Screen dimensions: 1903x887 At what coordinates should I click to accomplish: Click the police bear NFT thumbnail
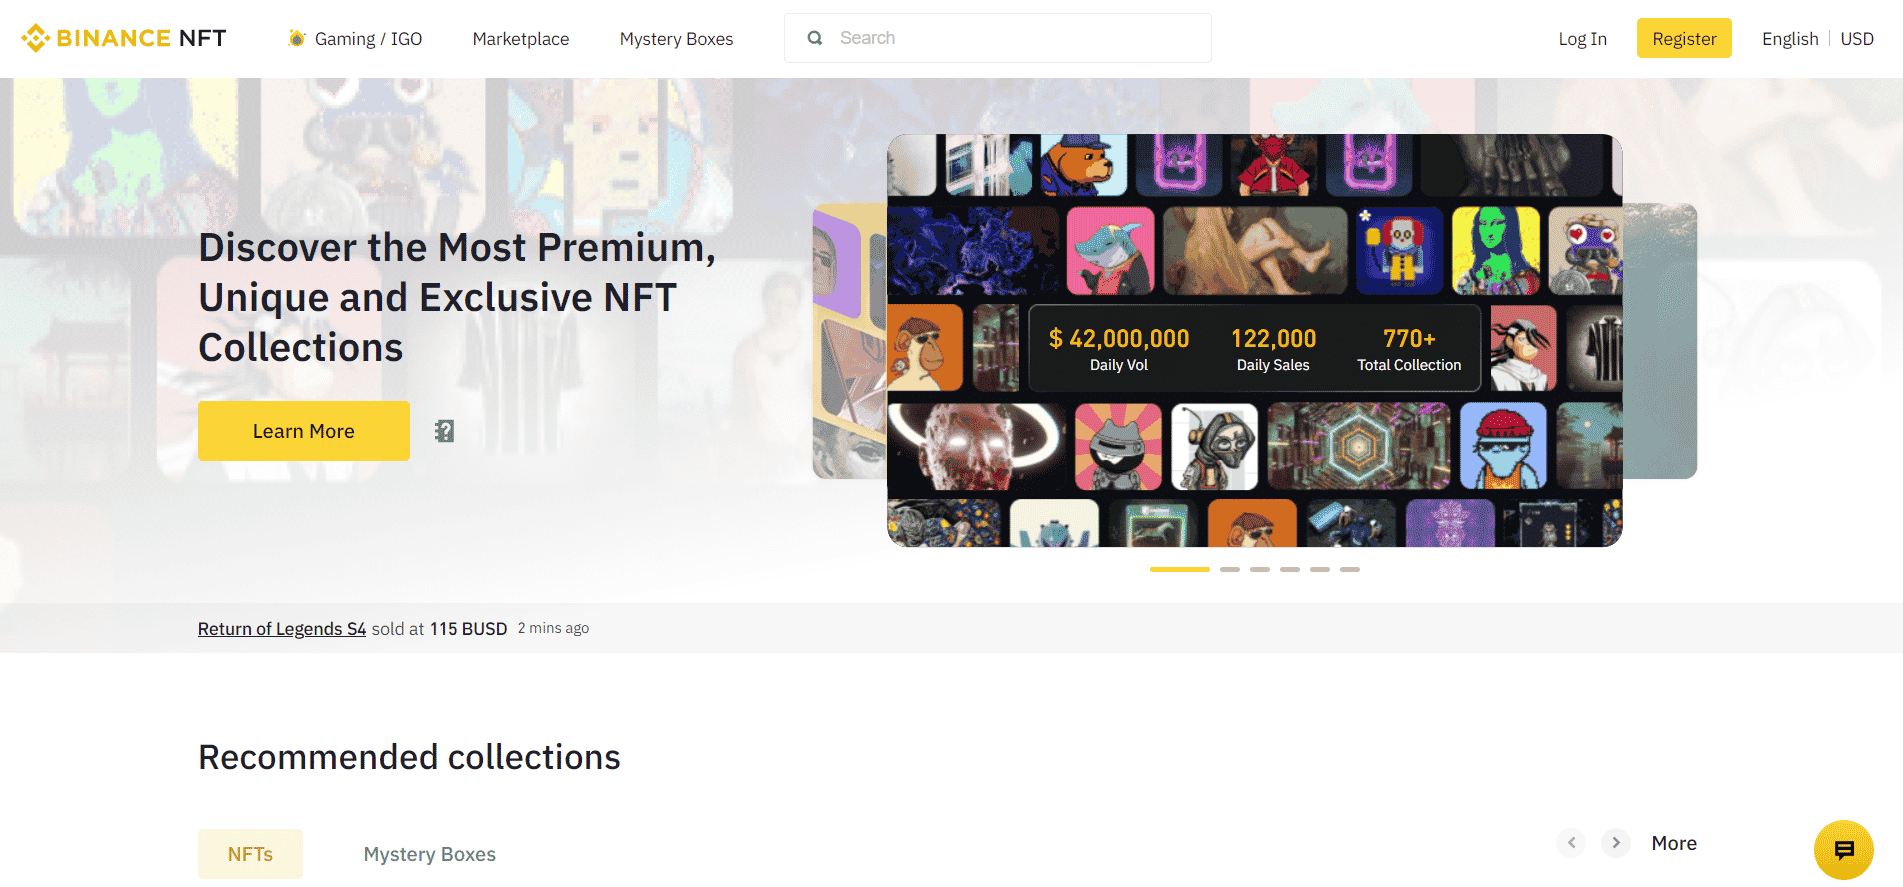[x=1083, y=165]
